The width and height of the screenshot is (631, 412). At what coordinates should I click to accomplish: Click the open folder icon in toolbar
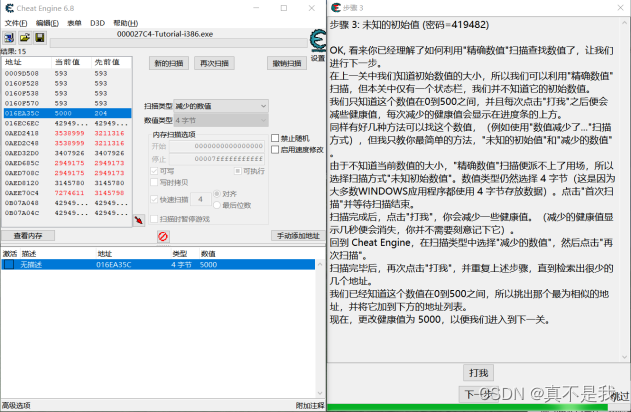tap(25, 38)
